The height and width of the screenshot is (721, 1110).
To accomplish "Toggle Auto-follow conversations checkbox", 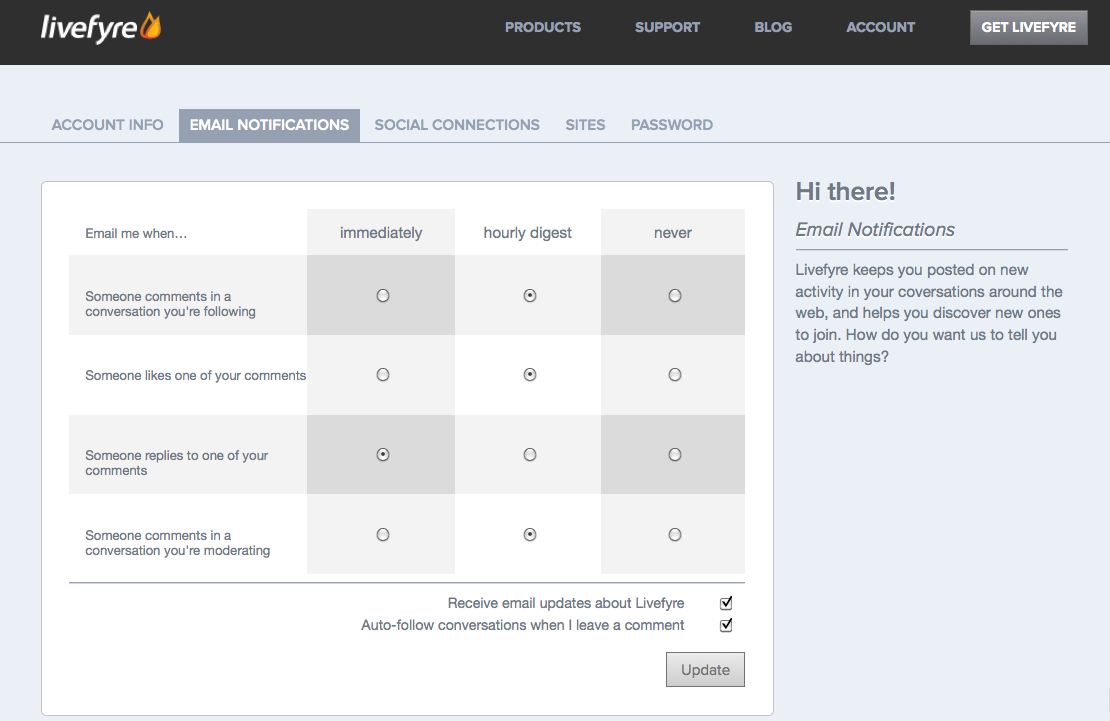I will [x=726, y=625].
